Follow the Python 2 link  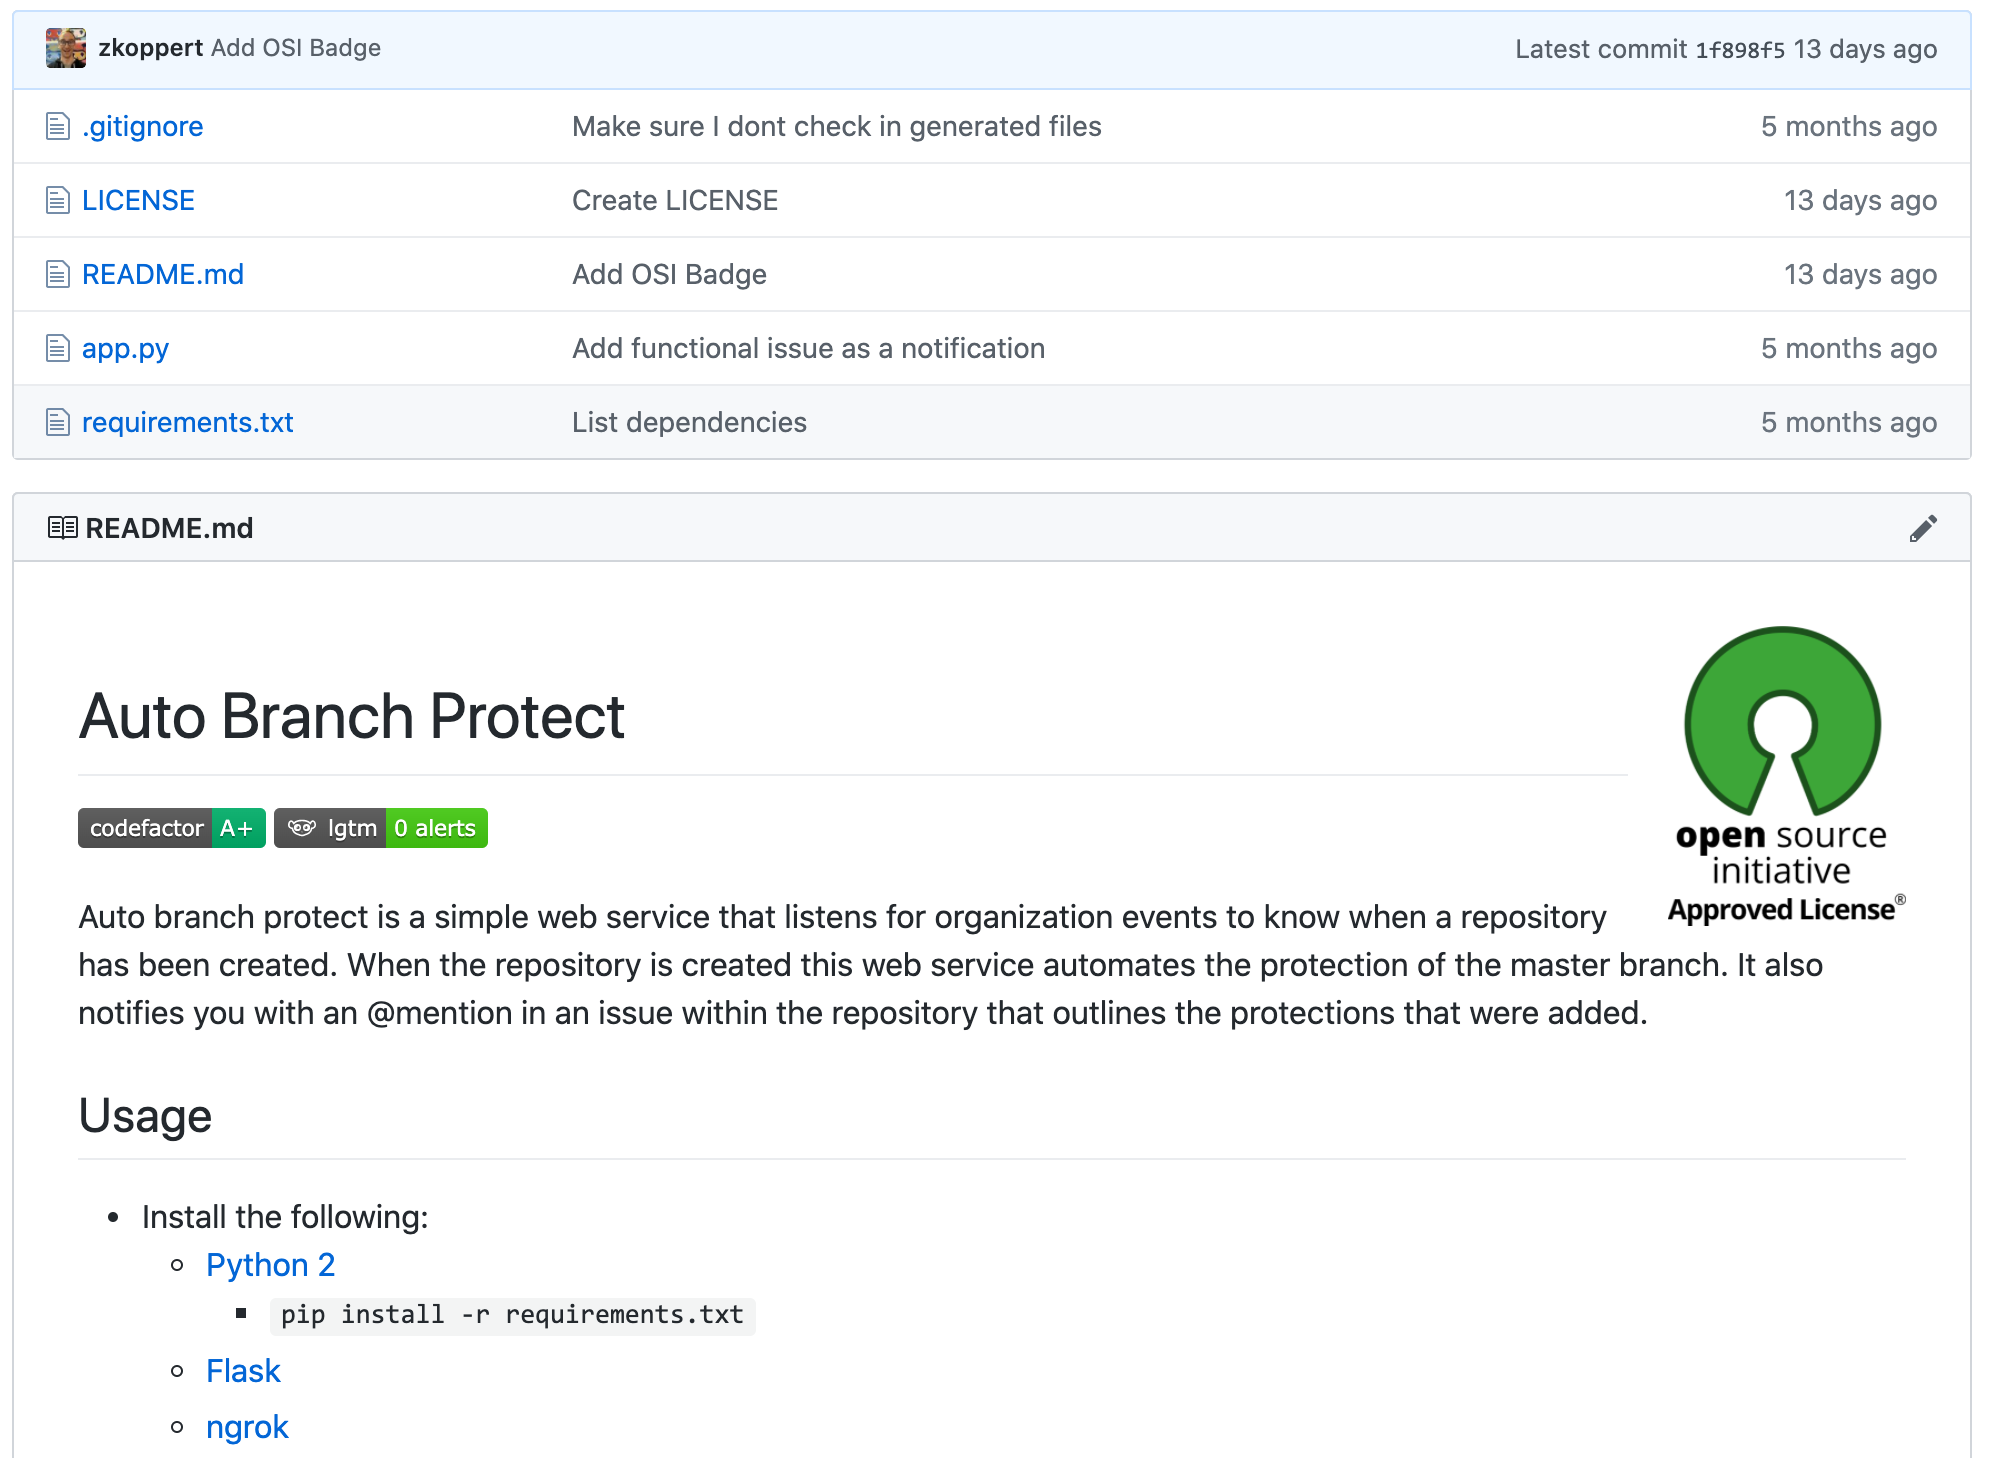[x=270, y=1265]
